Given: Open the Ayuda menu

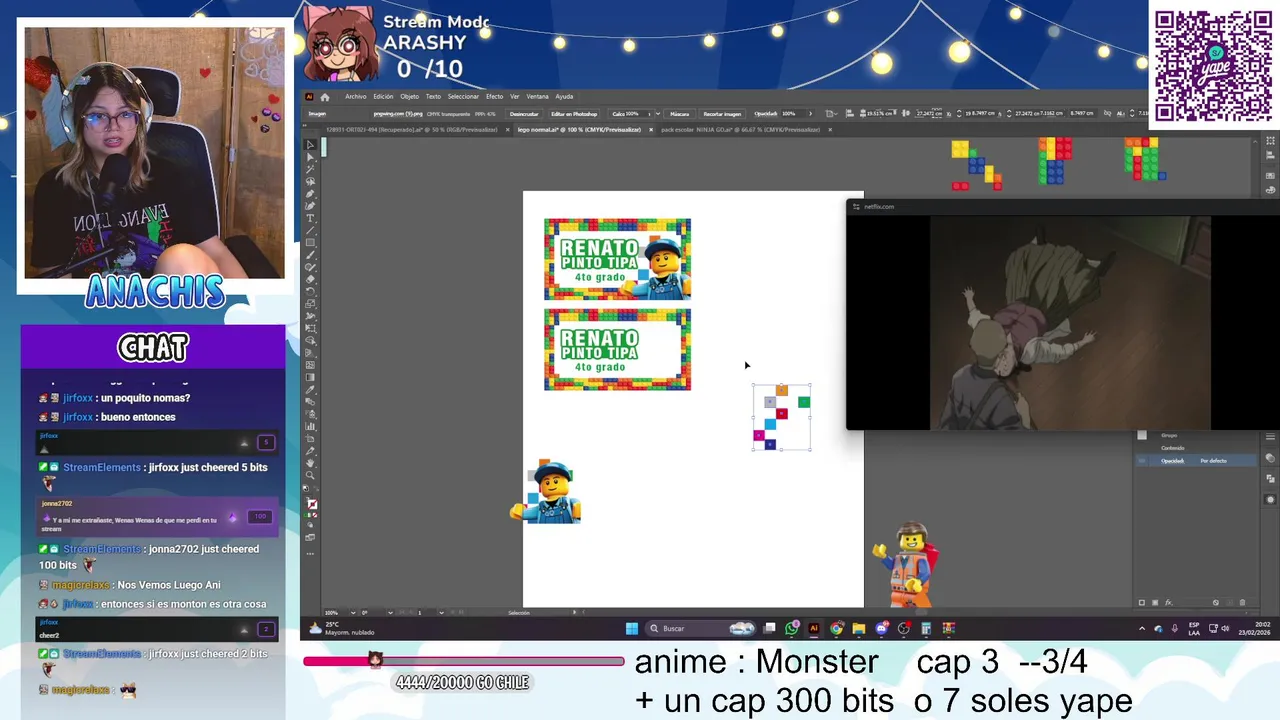Looking at the screenshot, I should (x=564, y=97).
